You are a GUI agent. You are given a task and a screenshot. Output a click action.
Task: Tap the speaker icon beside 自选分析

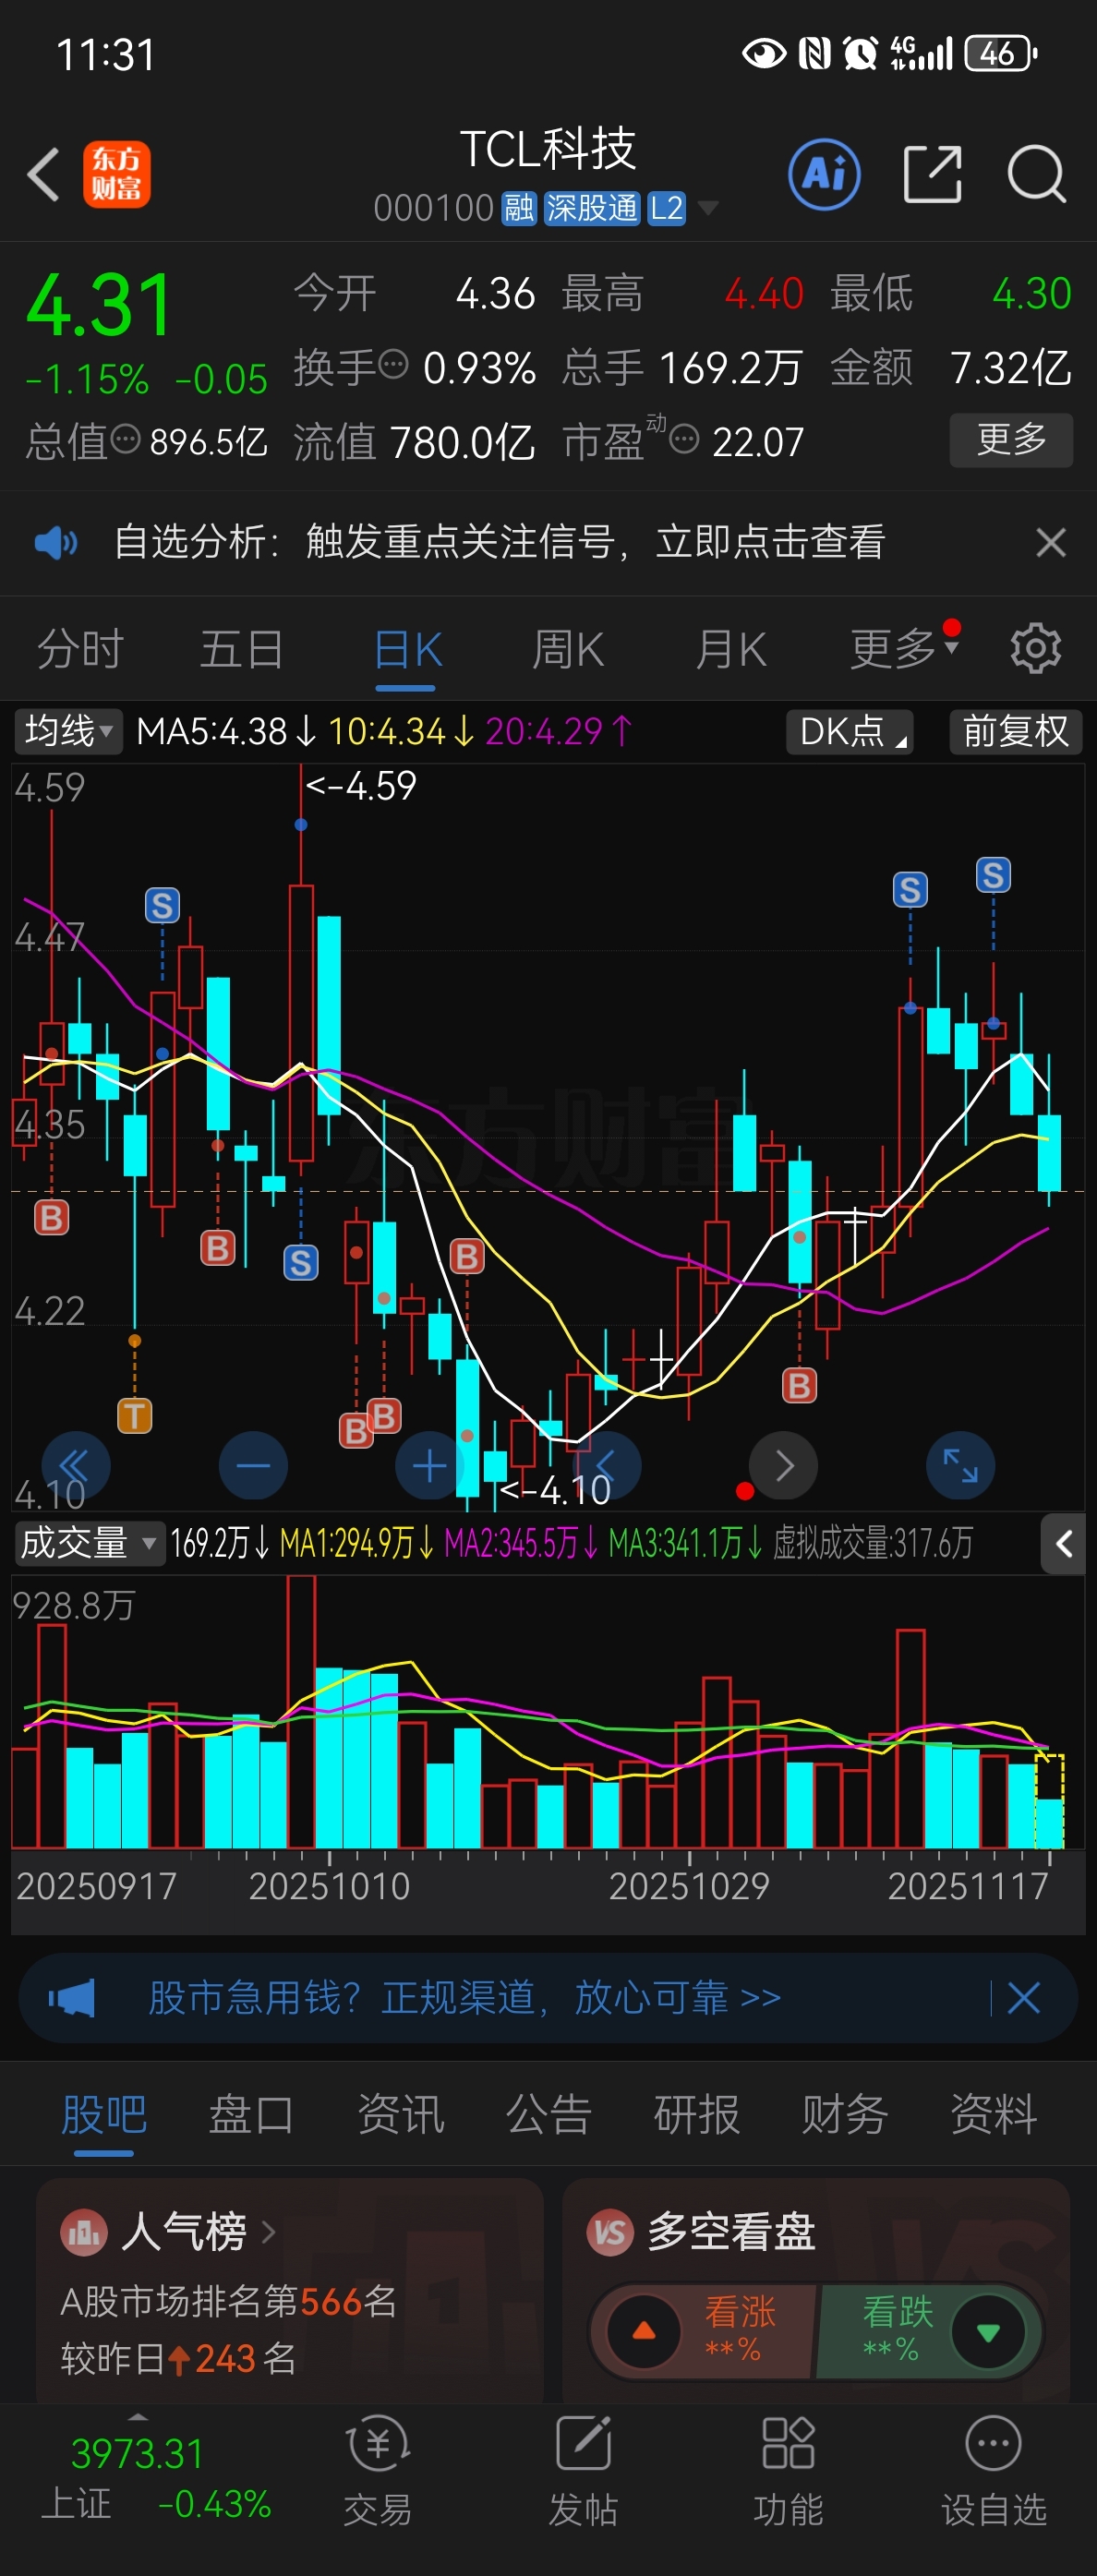coord(55,543)
